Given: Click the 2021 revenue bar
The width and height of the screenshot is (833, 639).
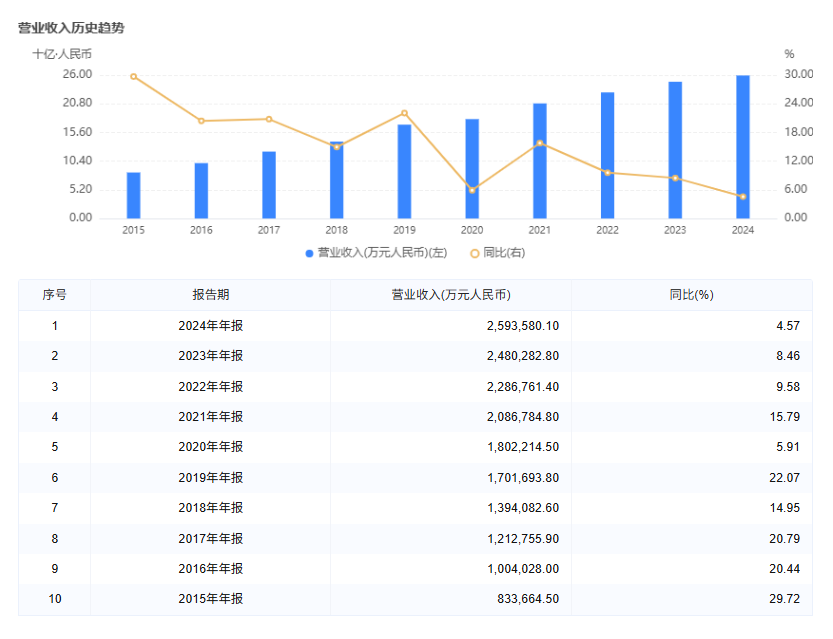Looking at the screenshot, I should point(540,161).
